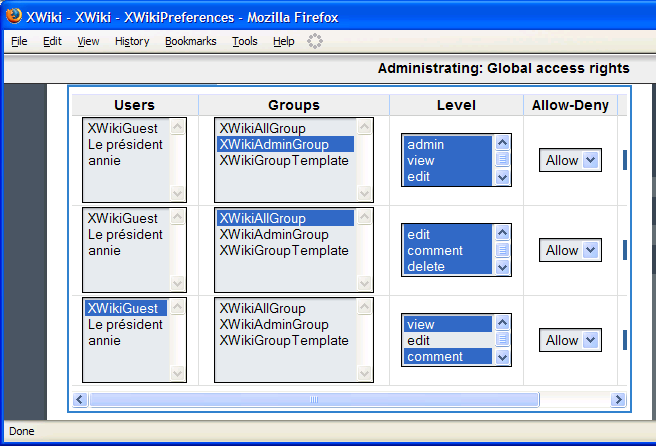Click up arrow of second row Level list
This screenshot has width=656, height=446.
(502, 233)
